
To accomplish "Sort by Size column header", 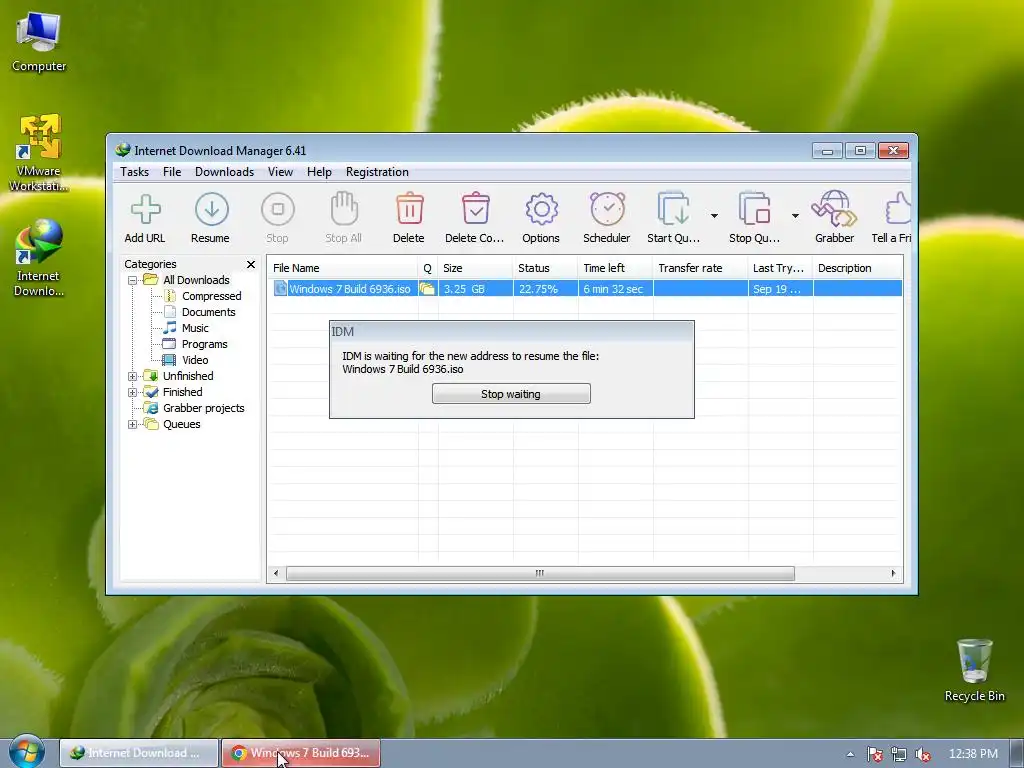I will 475,268.
